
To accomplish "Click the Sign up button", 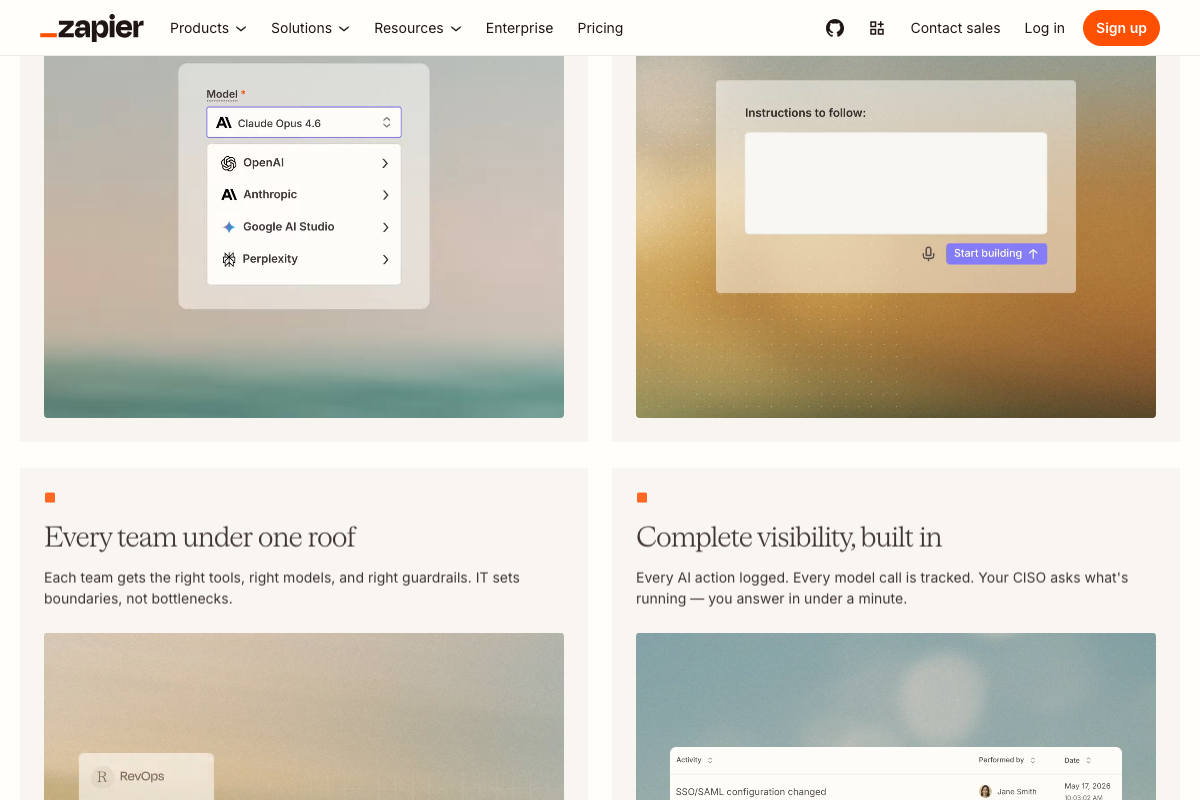I will (1121, 28).
